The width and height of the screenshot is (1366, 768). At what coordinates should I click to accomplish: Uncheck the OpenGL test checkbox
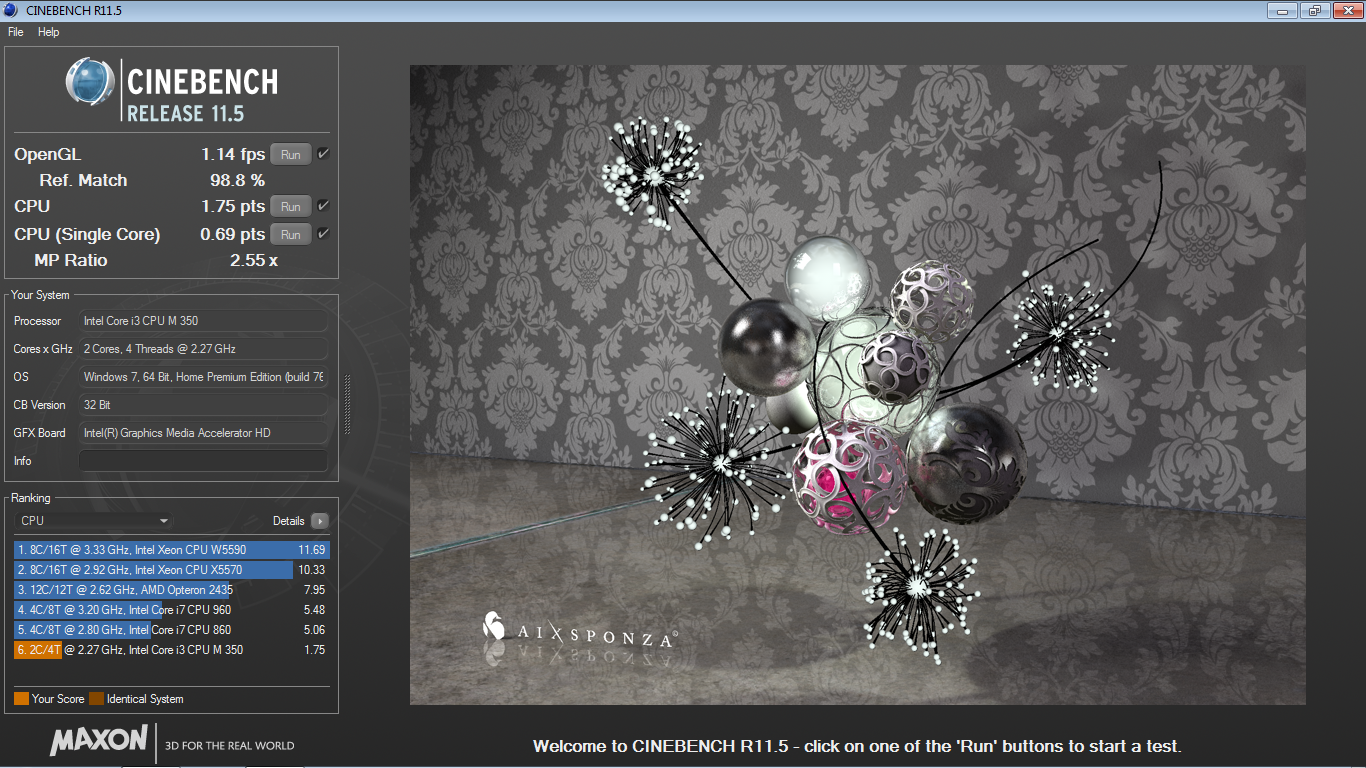pyautogui.click(x=323, y=154)
